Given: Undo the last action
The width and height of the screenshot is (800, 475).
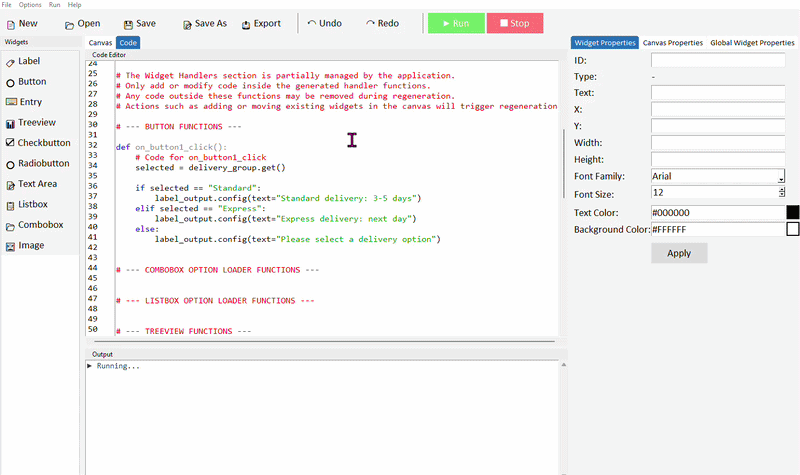Looking at the screenshot, I should (312, 23).
